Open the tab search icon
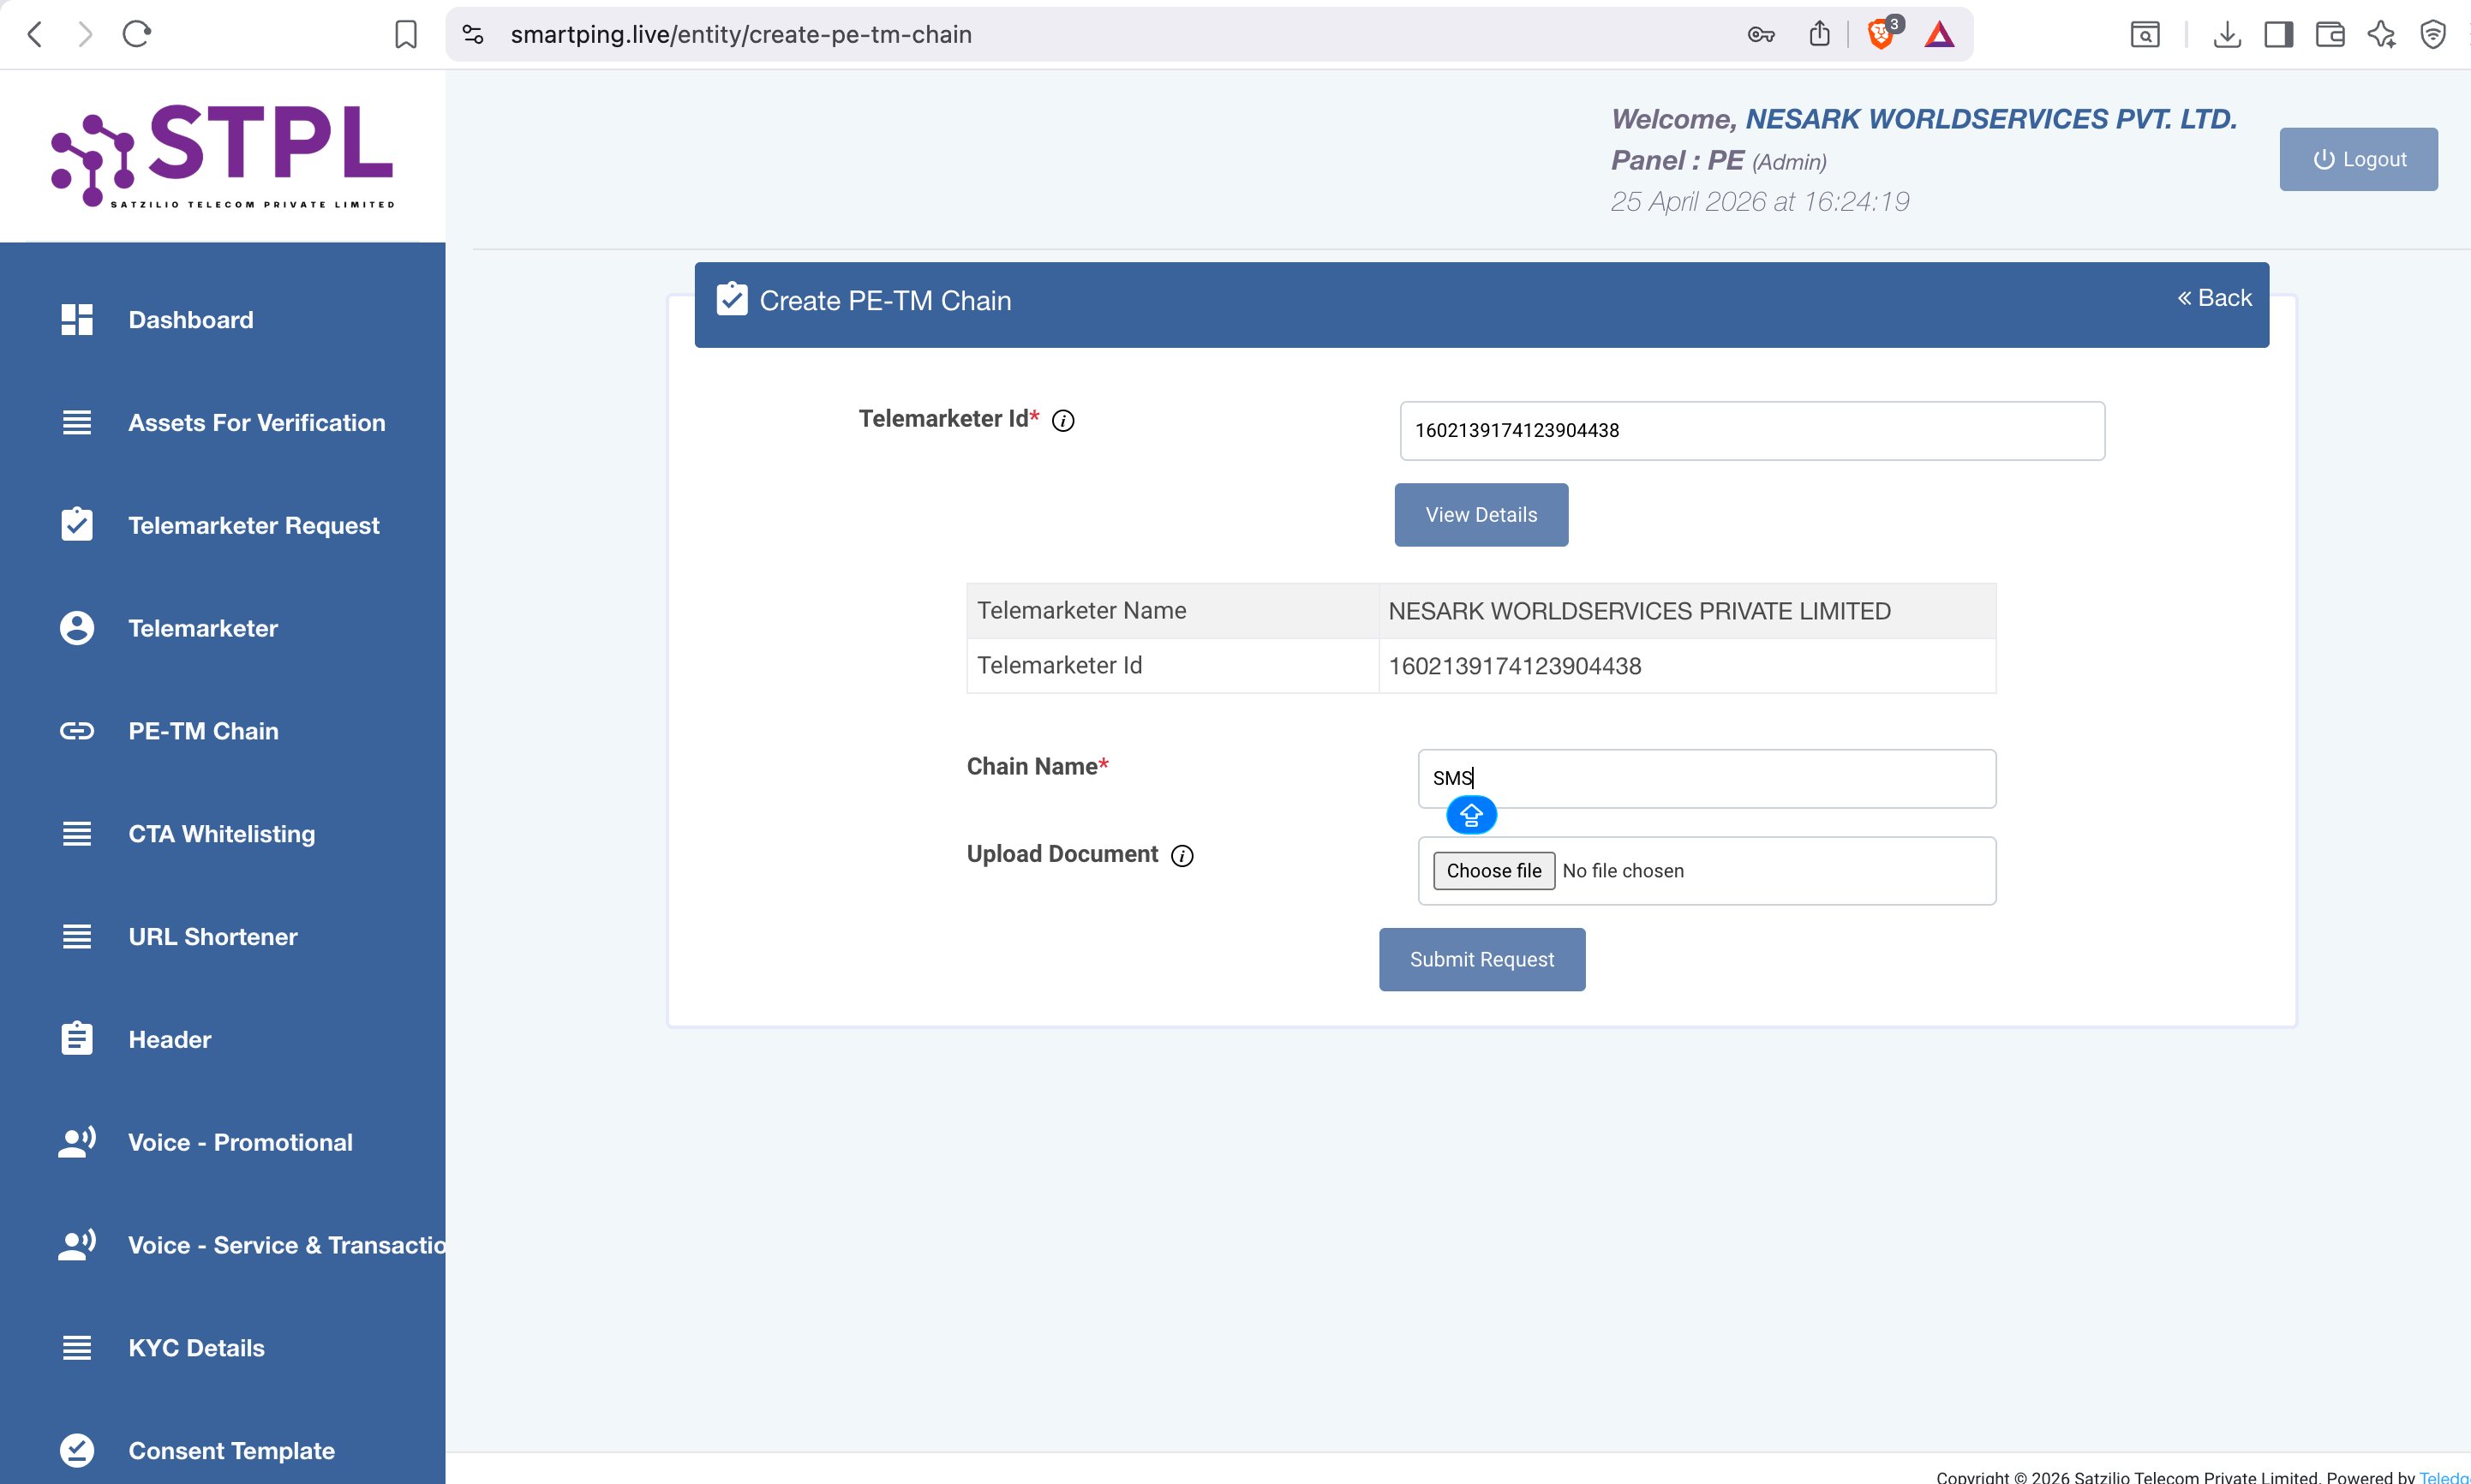This screenshot has height=1484, width=2471. tap(2145, 34)
